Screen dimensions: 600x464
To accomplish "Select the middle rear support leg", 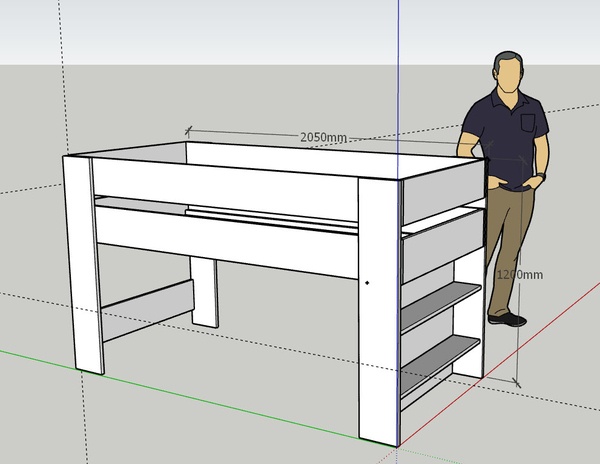I will 205,292.
